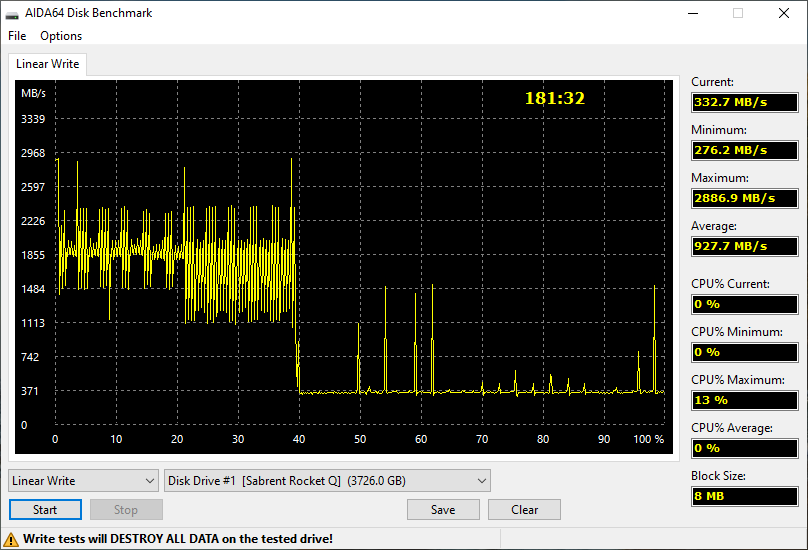Click the disabled Stop button
Image resolution: width=808 pixels, height=550 pixels.
[x=126, y=510]
